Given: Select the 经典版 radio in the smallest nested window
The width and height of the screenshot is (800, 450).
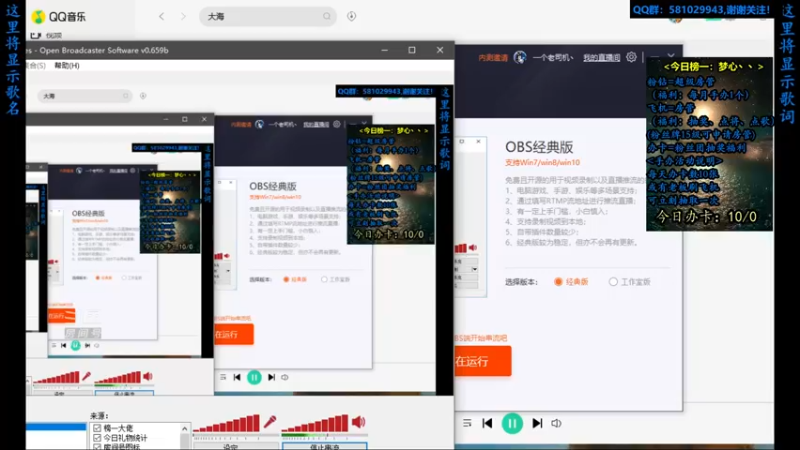Looking at the screenshot, I should [x=97, y=278].
